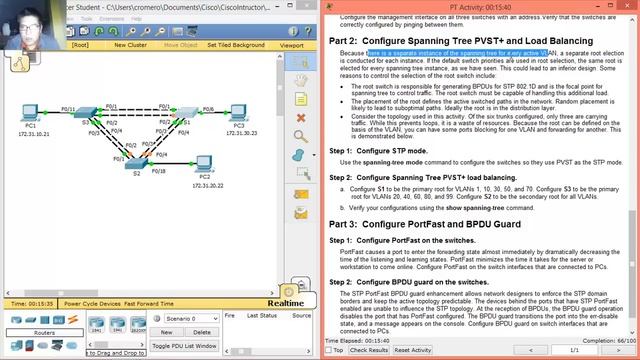The image size is (640, 360).
Task: Toggle the Top checkbox in PT Activity
Action: (329, 350)
